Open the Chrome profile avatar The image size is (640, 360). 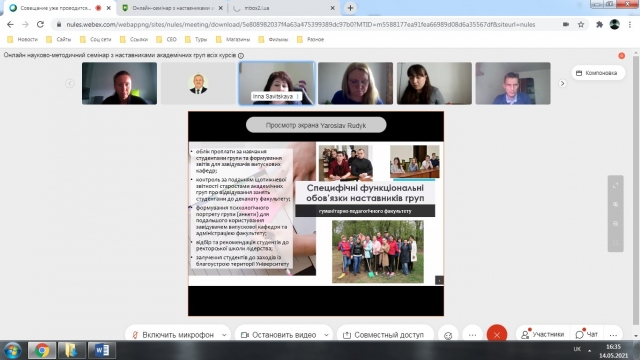(x=615, y=24)
